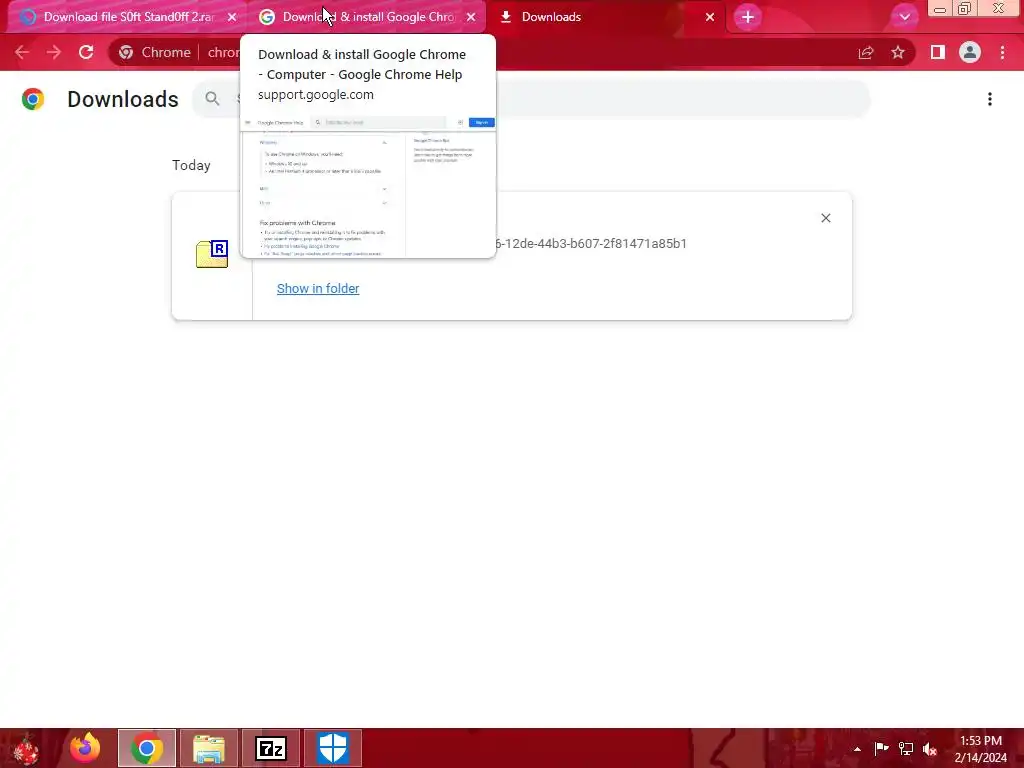Viewport: 1024px width, 768px height.
Task: Open the shield security app in taskbar
Action: point(333,748)
